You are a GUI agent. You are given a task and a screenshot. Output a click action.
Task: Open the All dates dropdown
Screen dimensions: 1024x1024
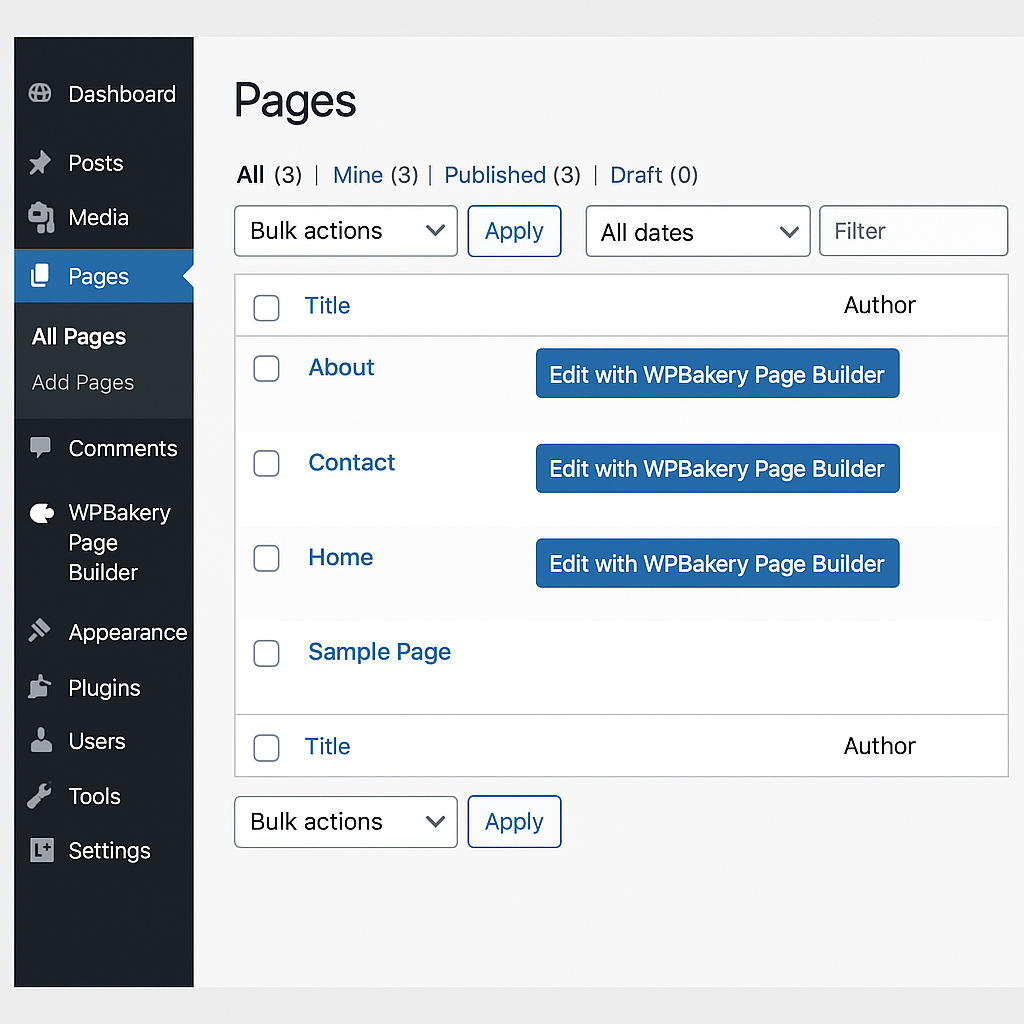pos(698,231)
